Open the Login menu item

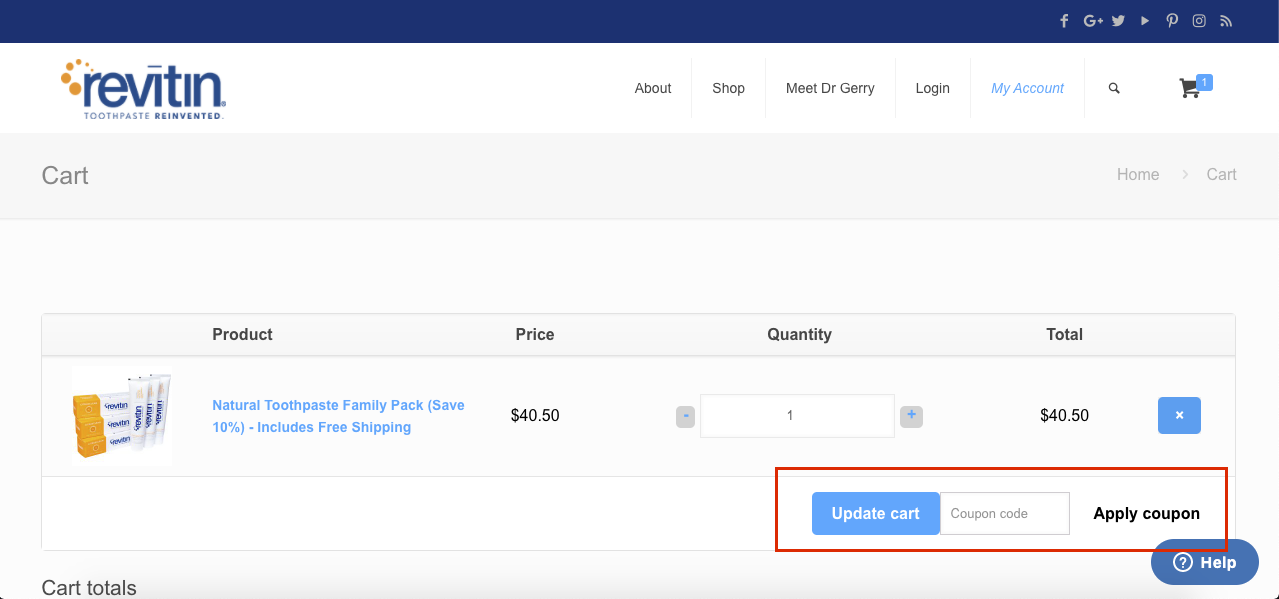pyautogui.click(x=932, y=88)
